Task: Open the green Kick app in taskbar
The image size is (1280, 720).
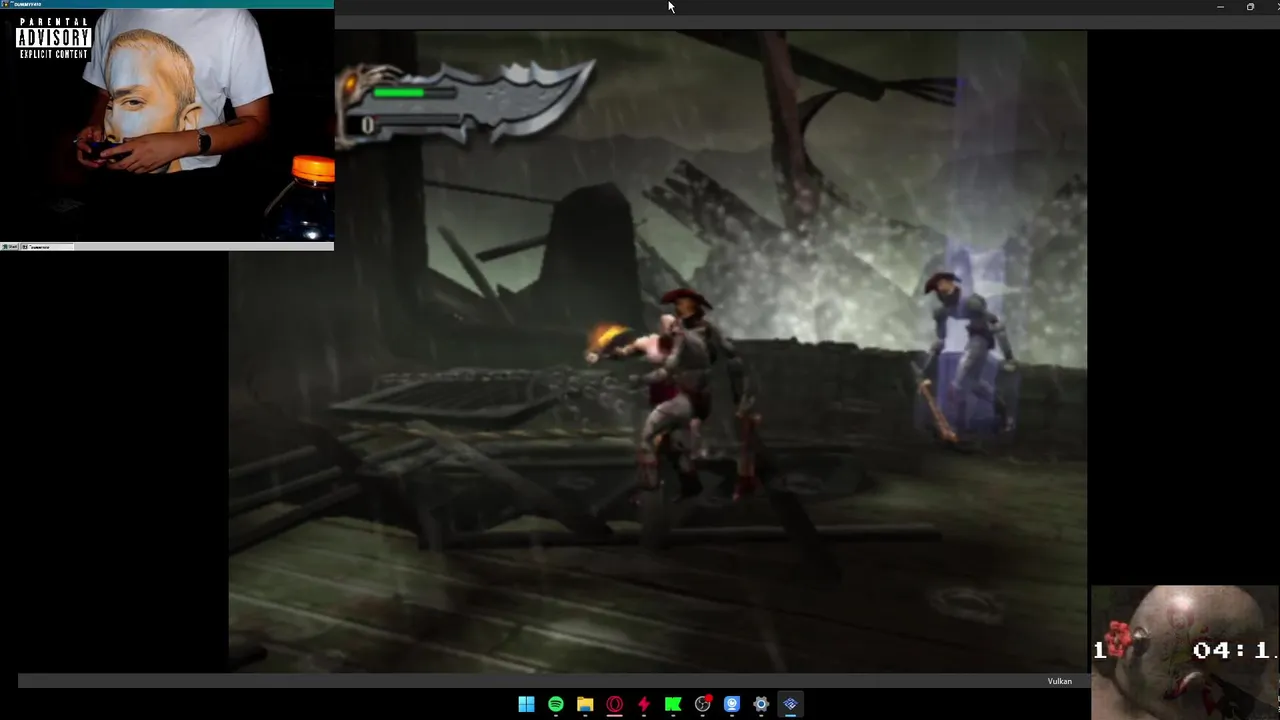Action: coord(673,704)
